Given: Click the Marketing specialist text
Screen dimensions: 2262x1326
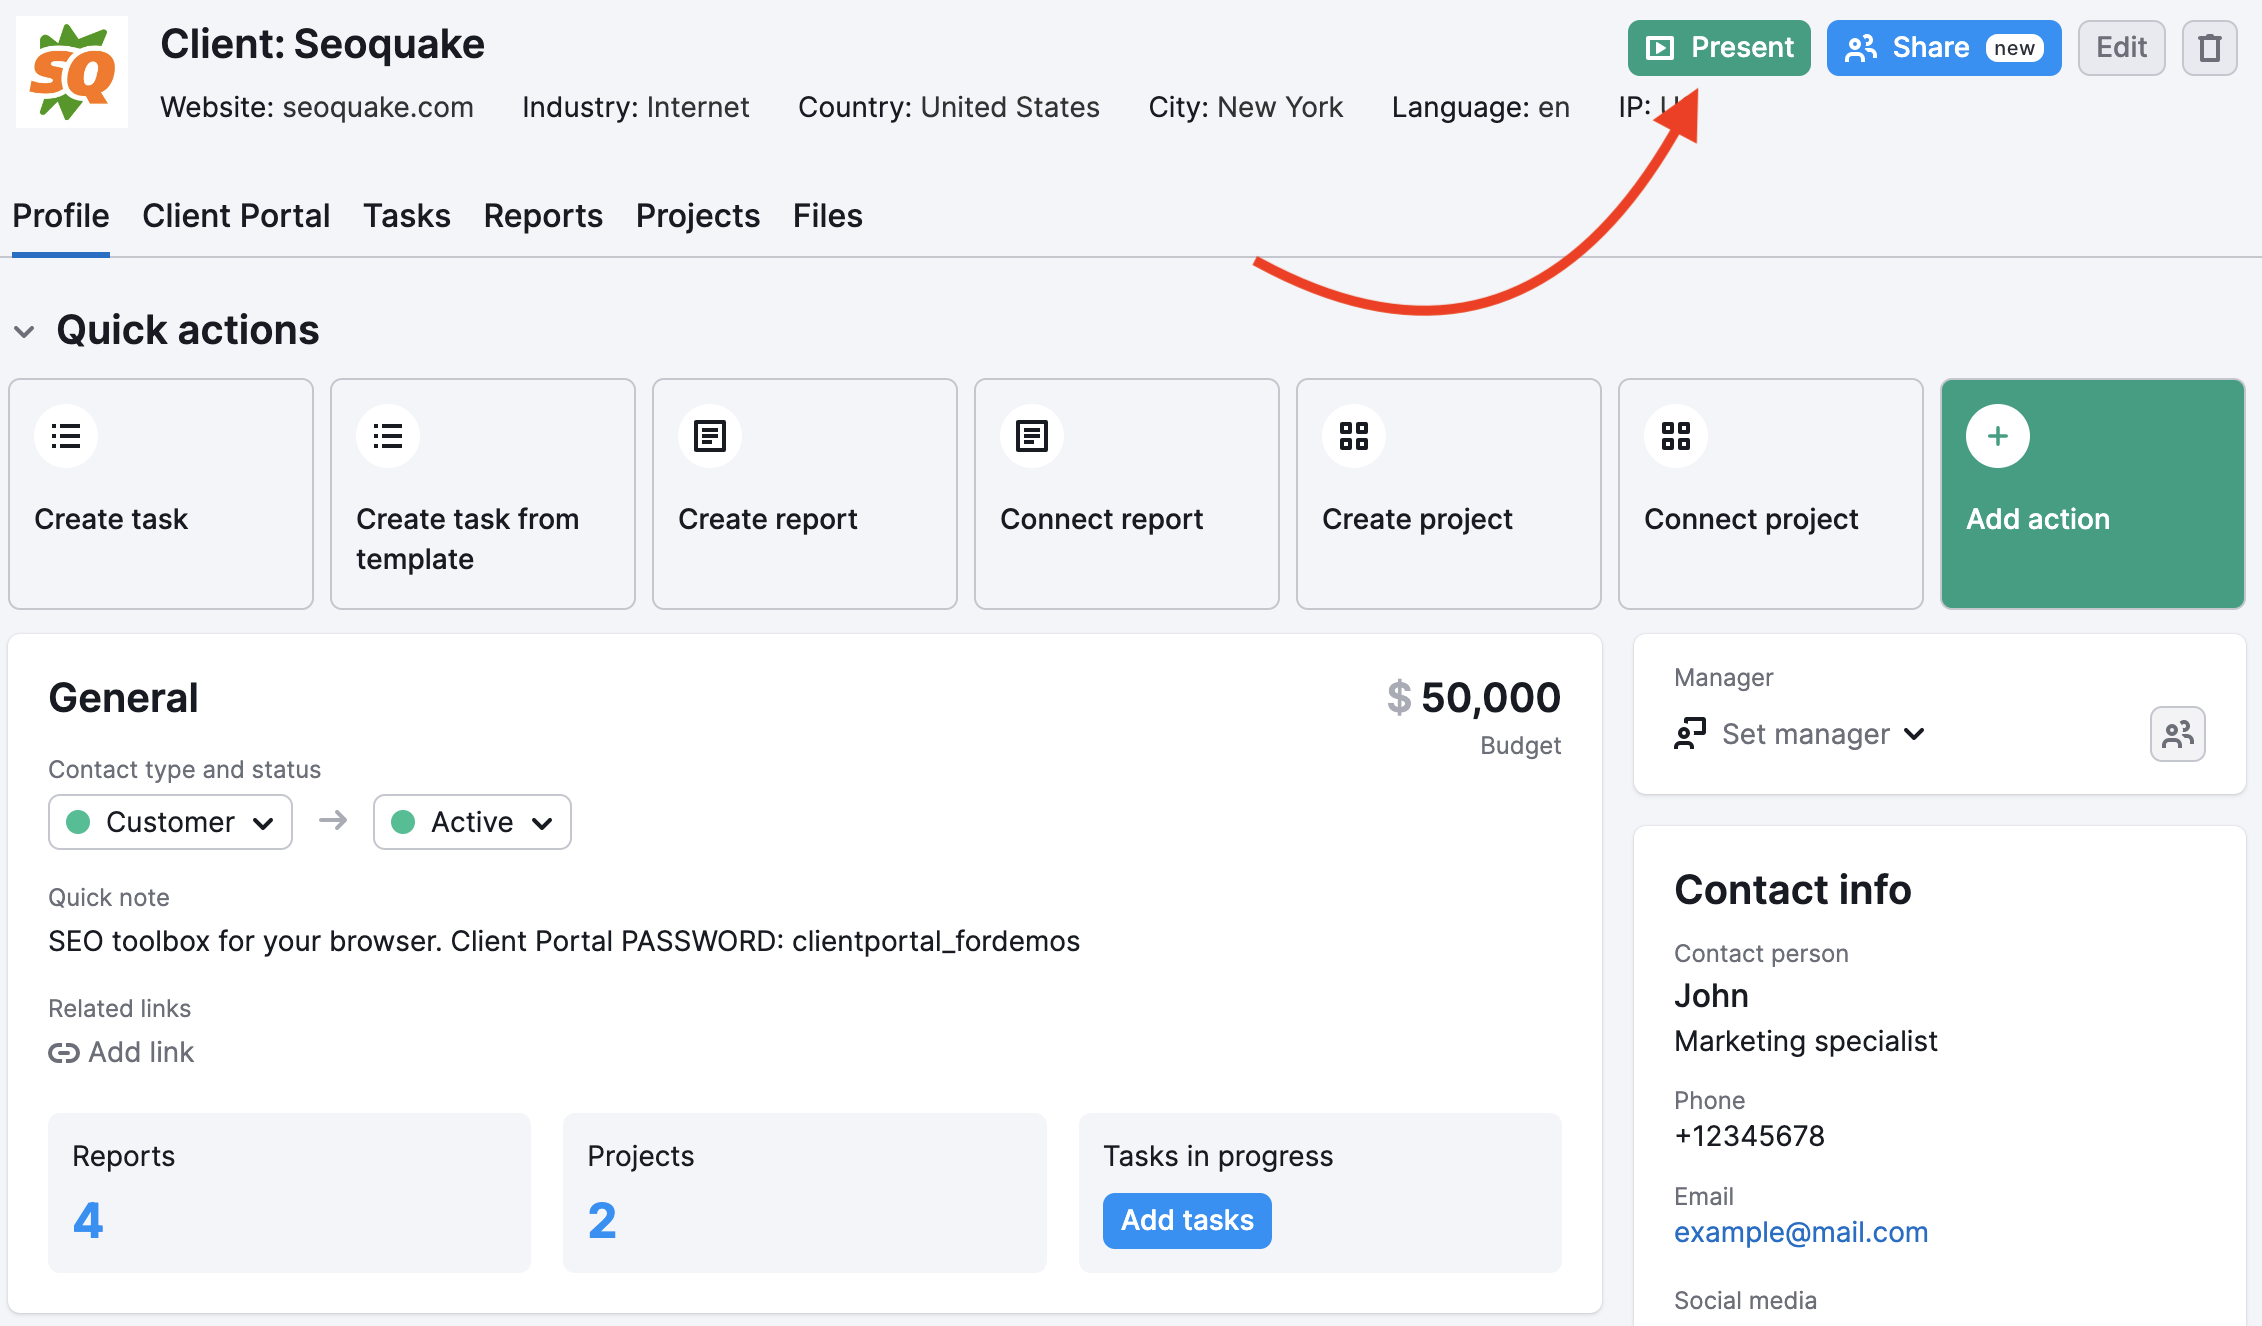Looking at the screenshot, I should [1806, 1041].
